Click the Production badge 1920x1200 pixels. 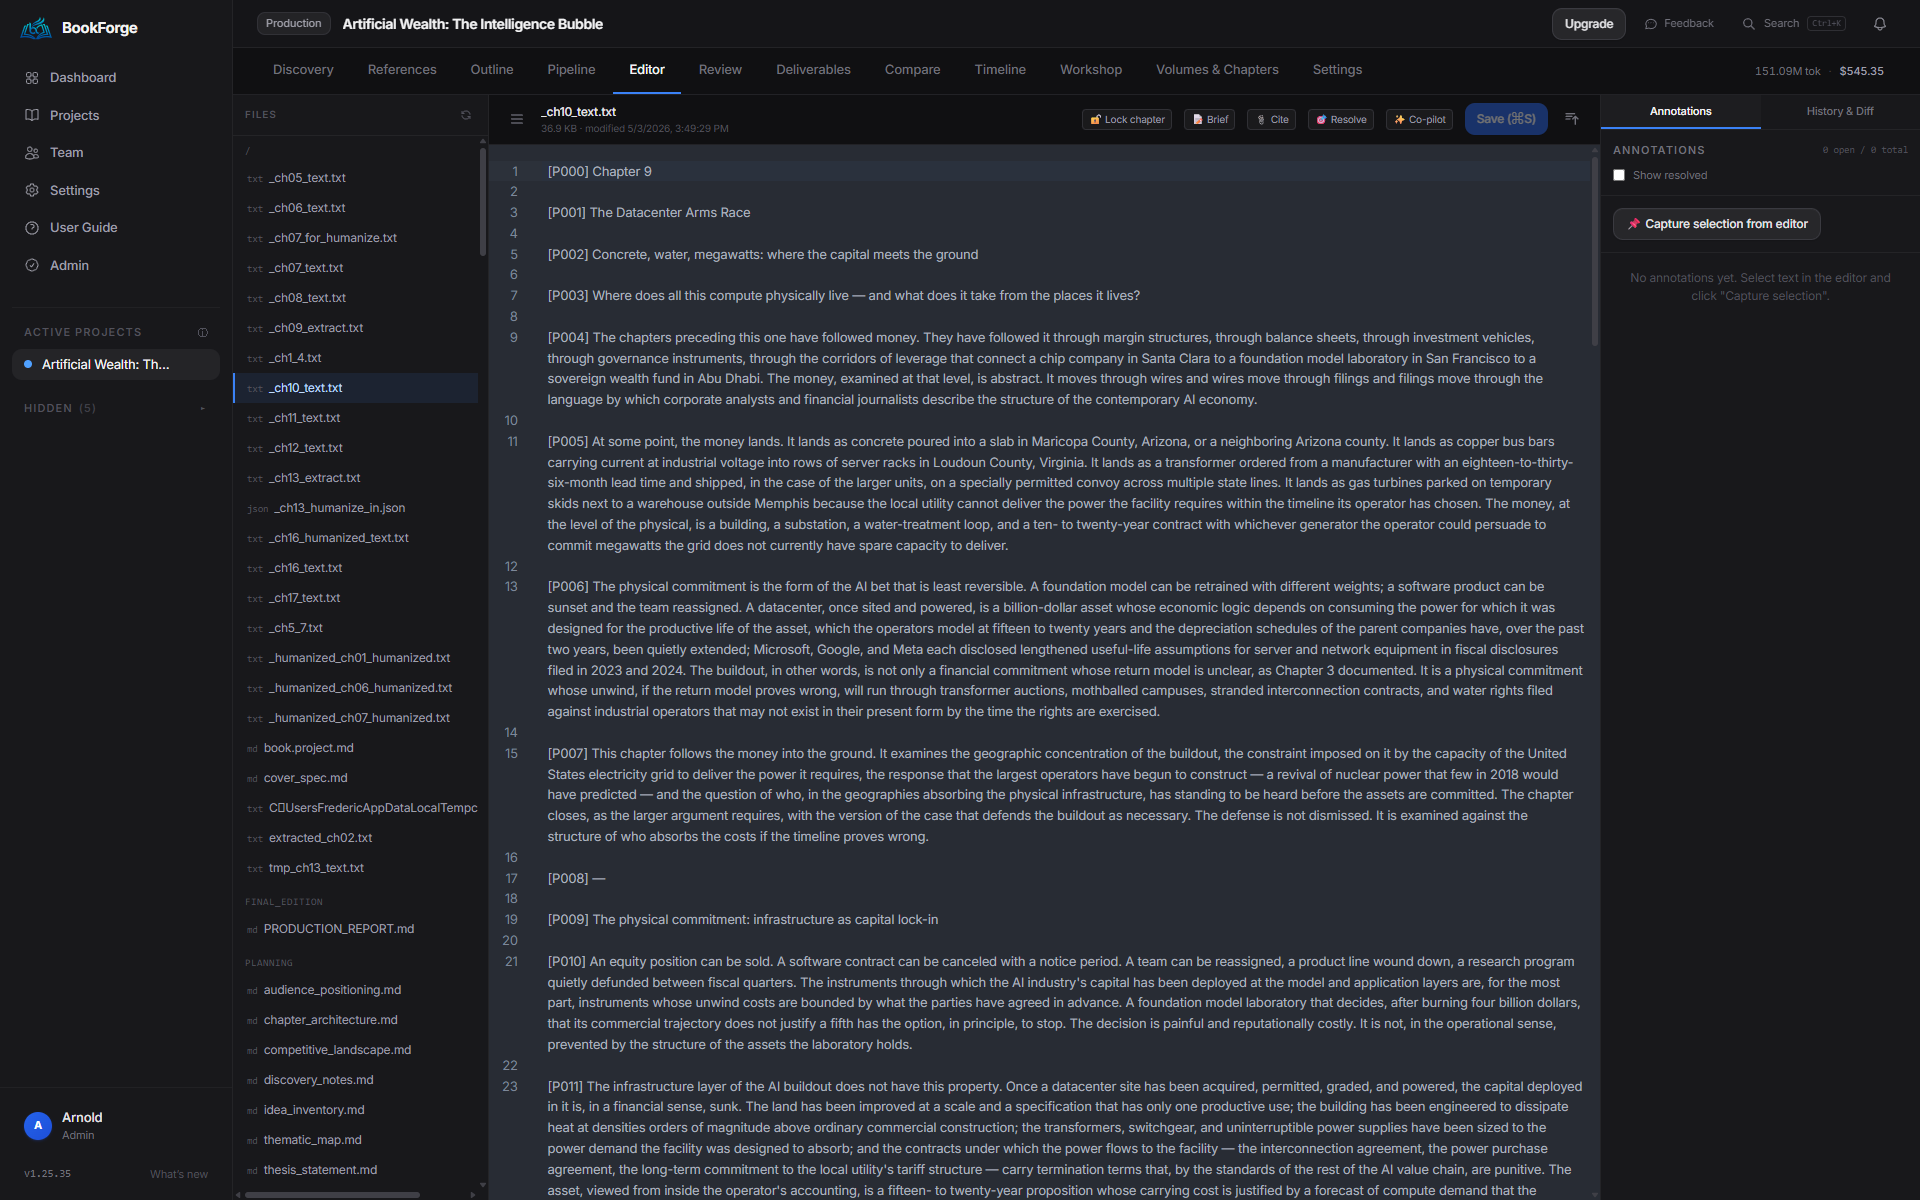point(293,24)
